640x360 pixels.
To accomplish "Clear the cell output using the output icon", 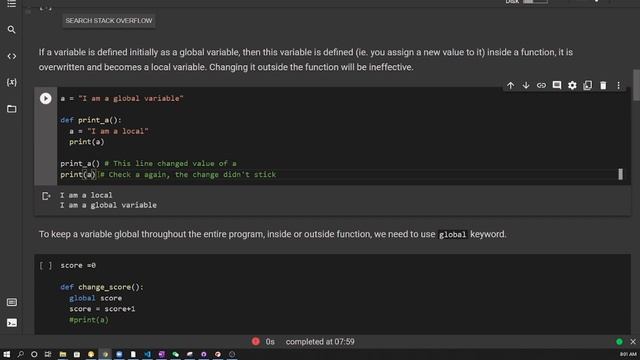I will pyautogui.click(x=46, y=196).
